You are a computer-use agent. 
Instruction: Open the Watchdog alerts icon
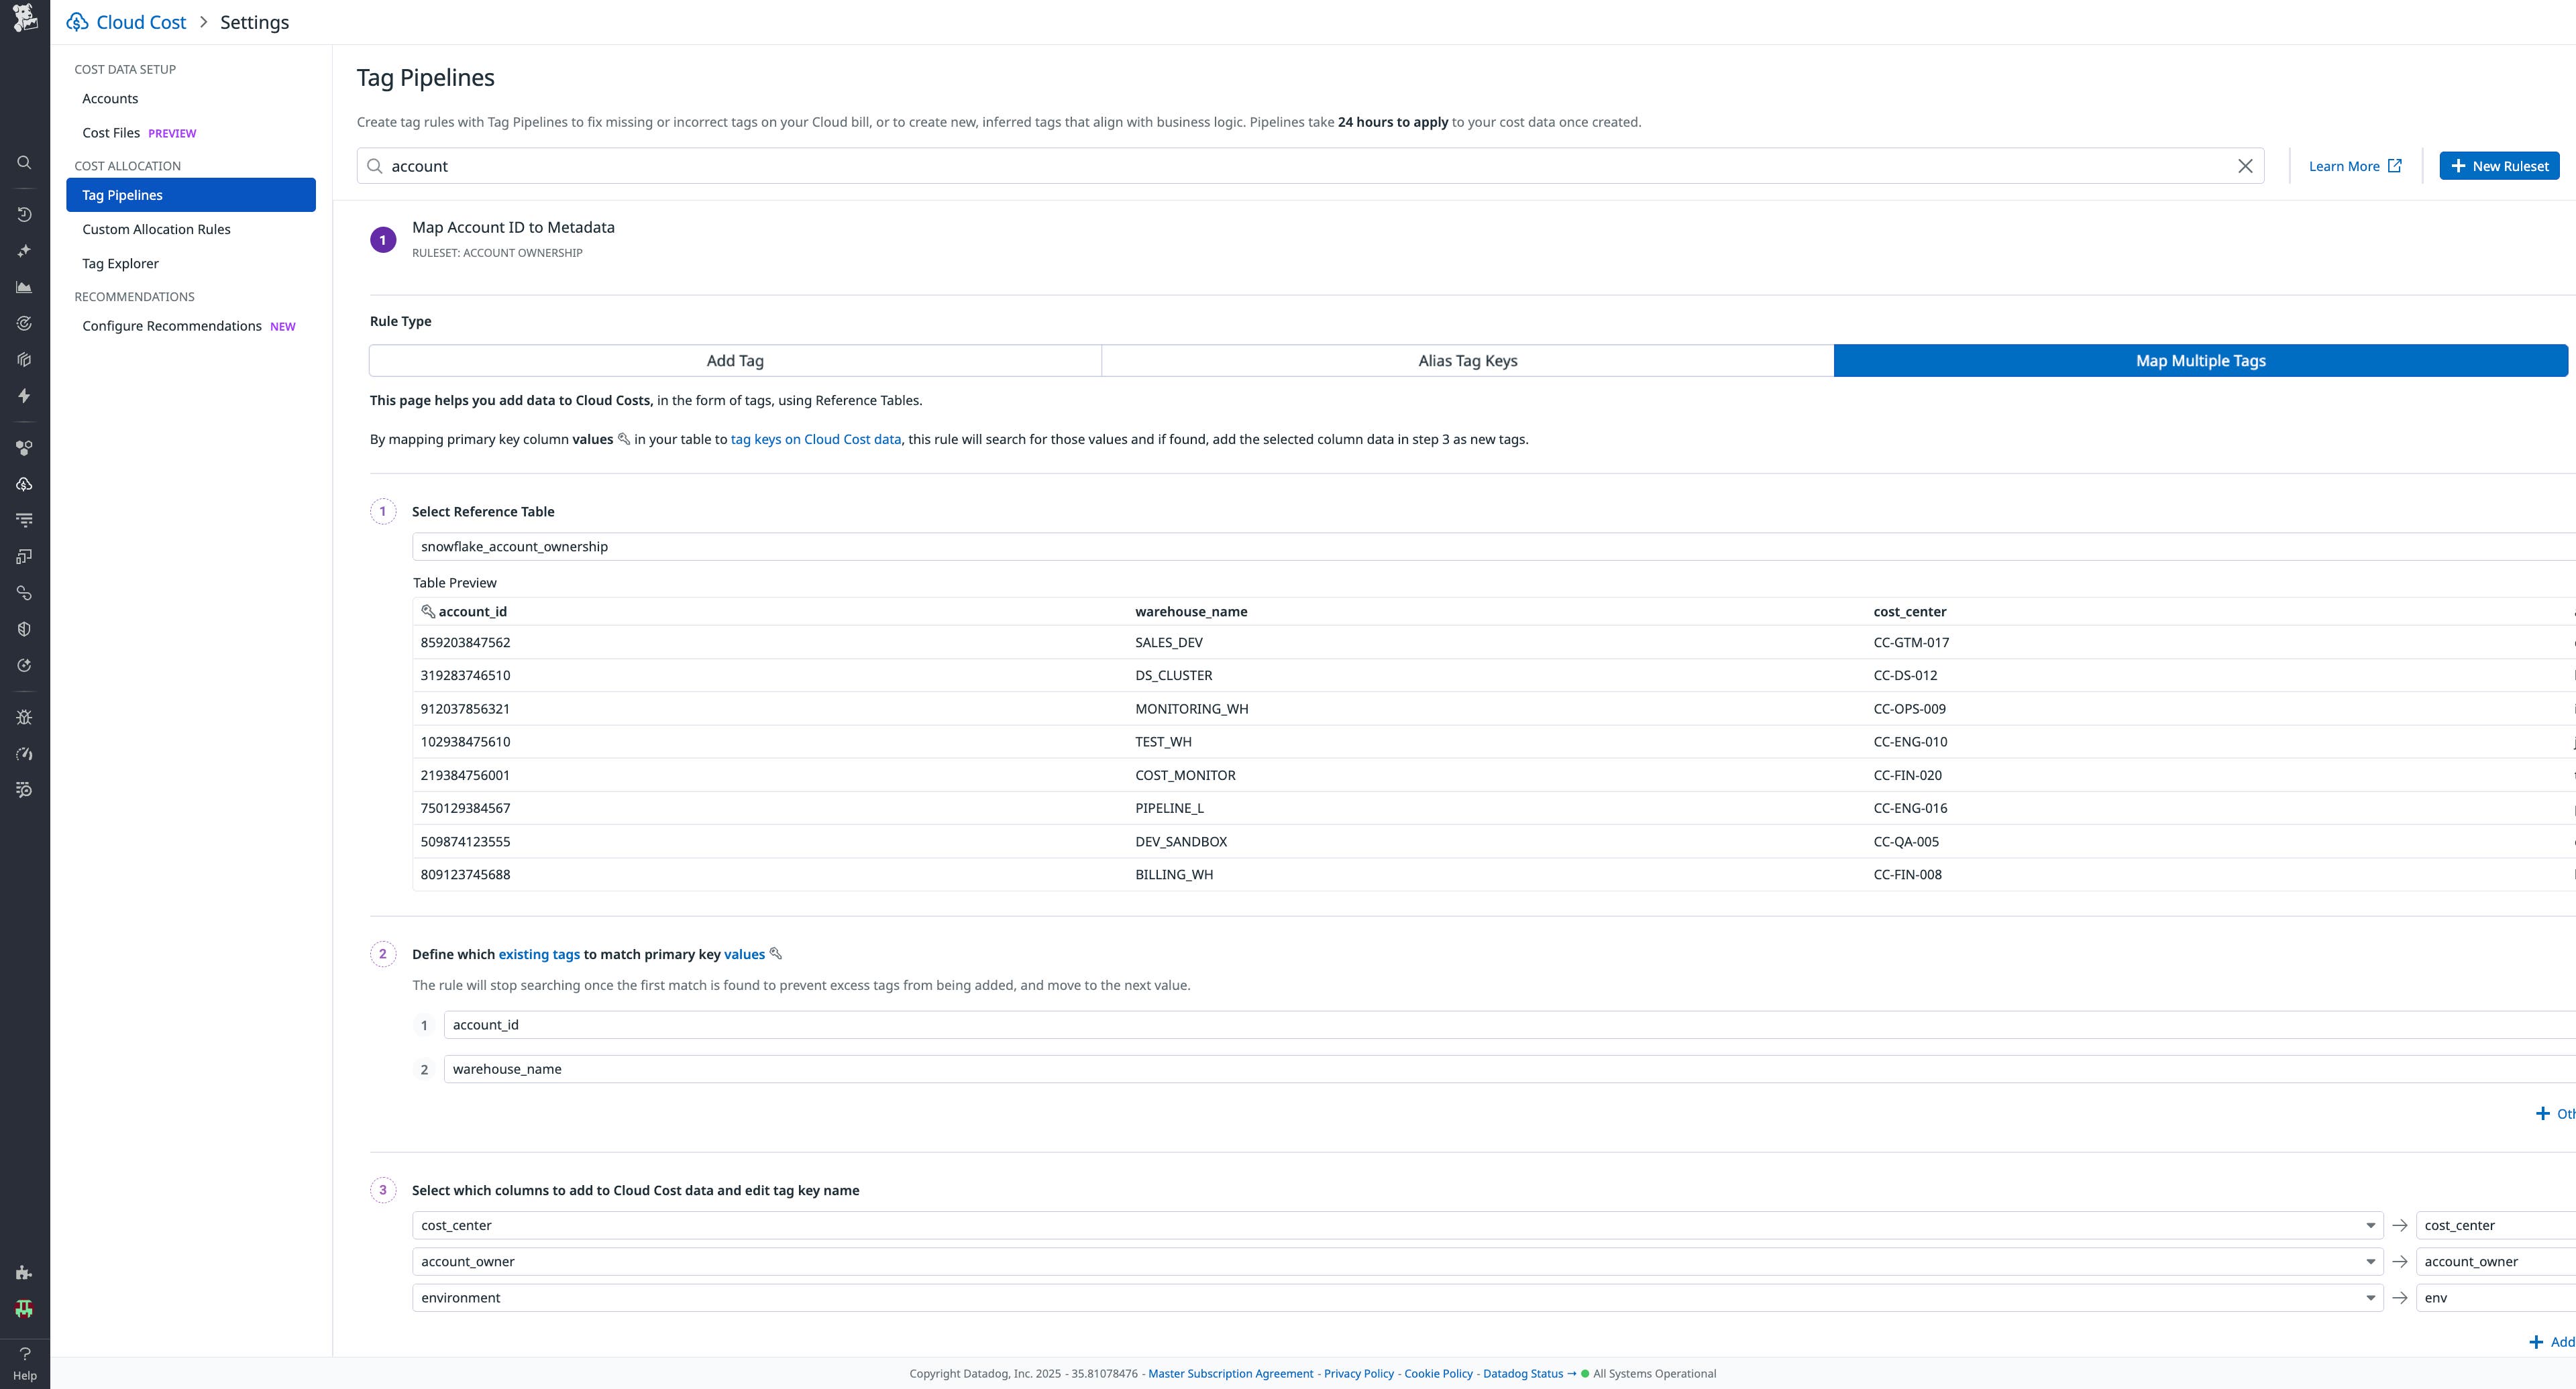click(23, 322)
